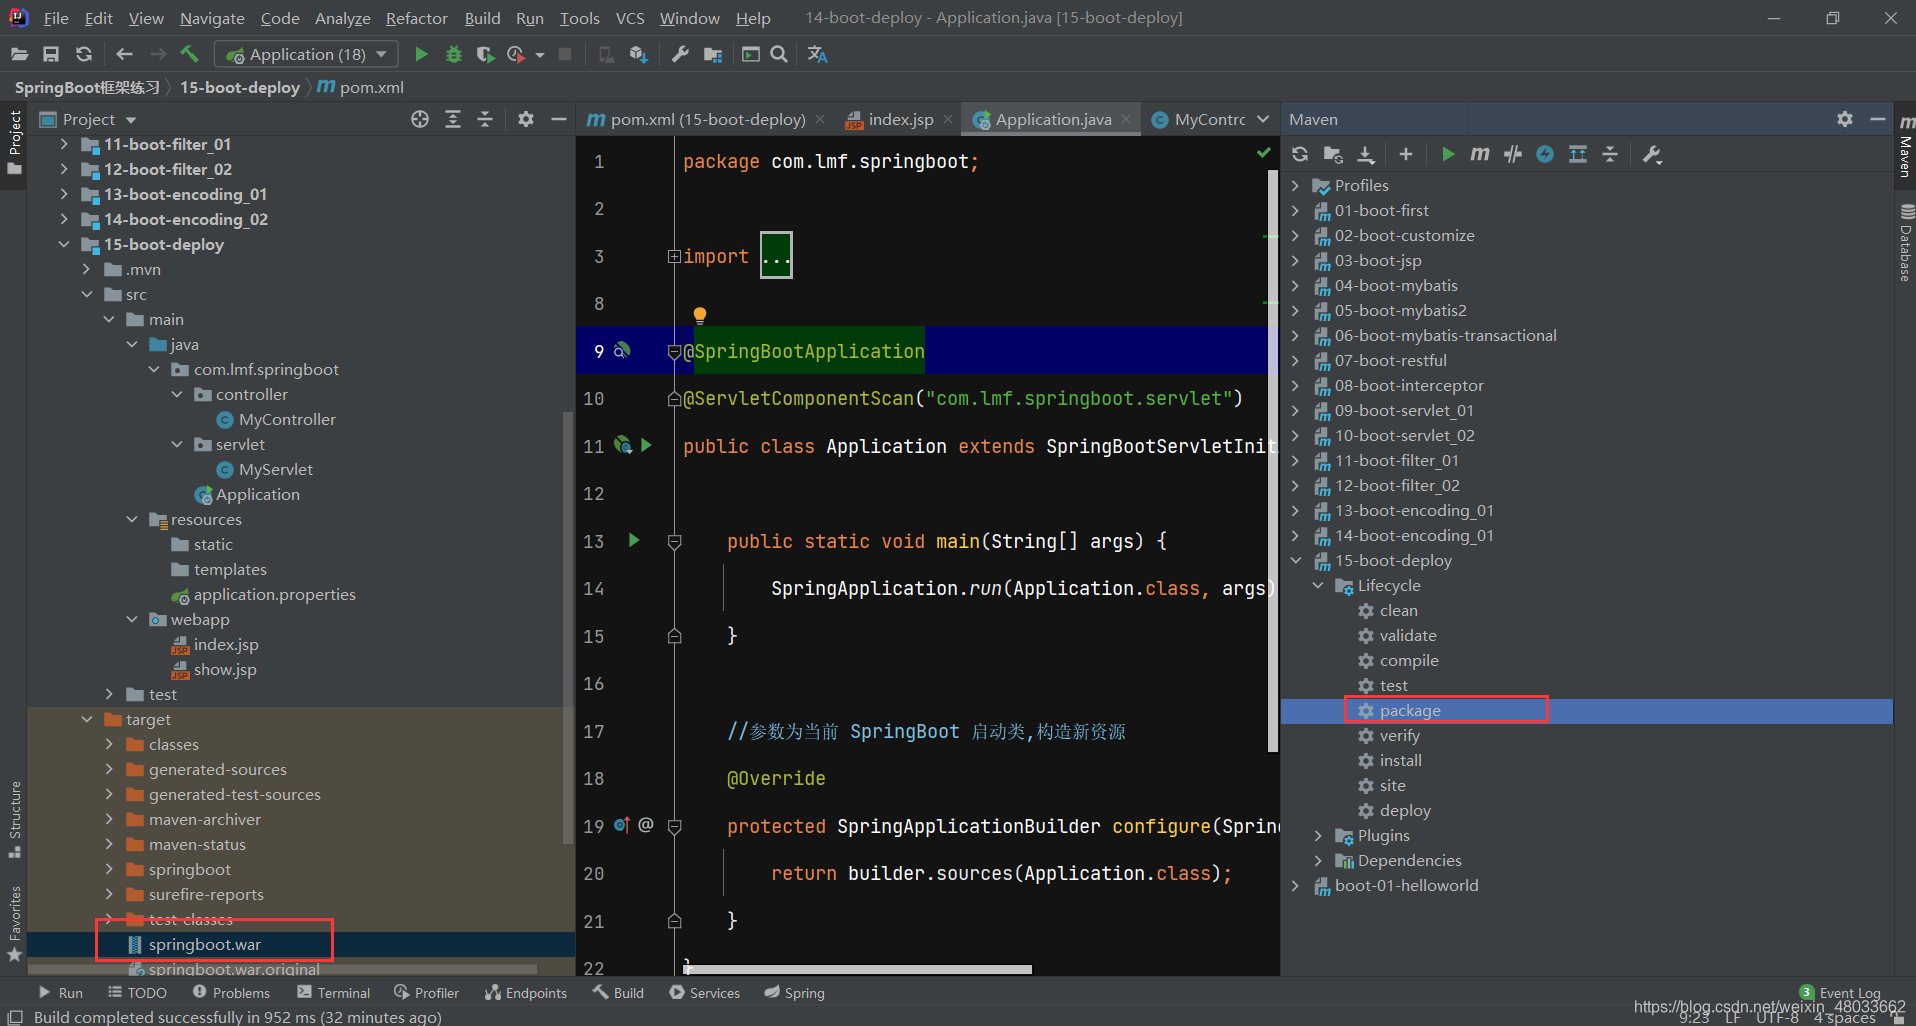Expand Profiles node in Maven panel

pos(1296,185)
